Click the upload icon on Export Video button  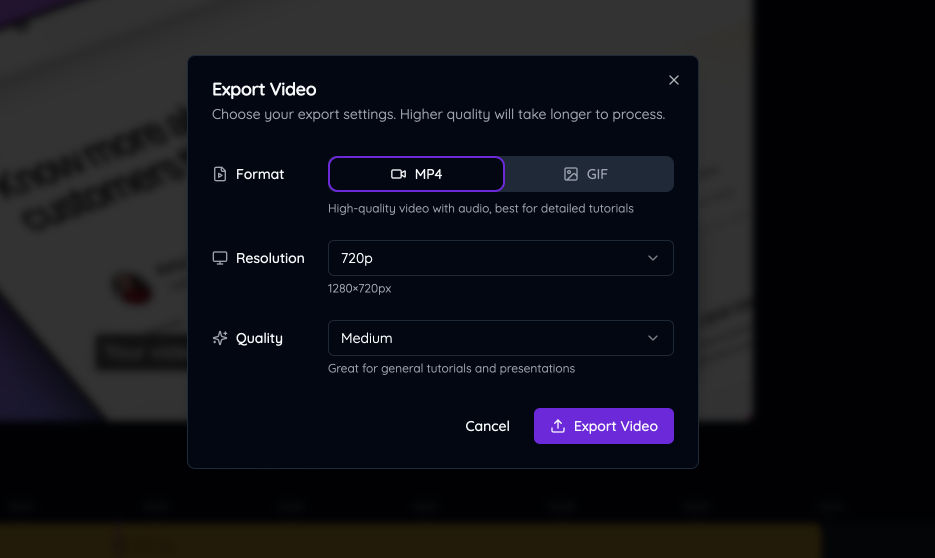pos(558,426)
